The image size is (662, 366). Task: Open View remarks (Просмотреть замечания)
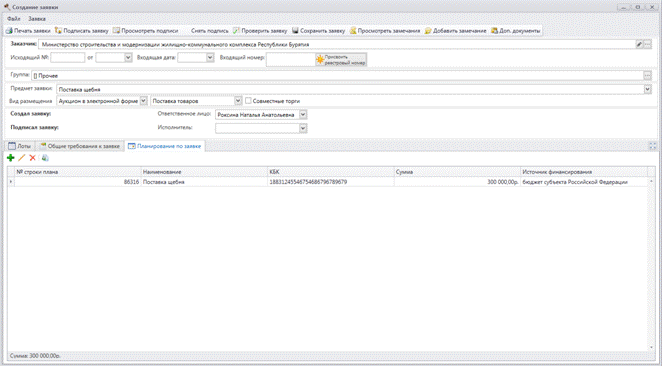pyautogui.click(x=385, y=31)
